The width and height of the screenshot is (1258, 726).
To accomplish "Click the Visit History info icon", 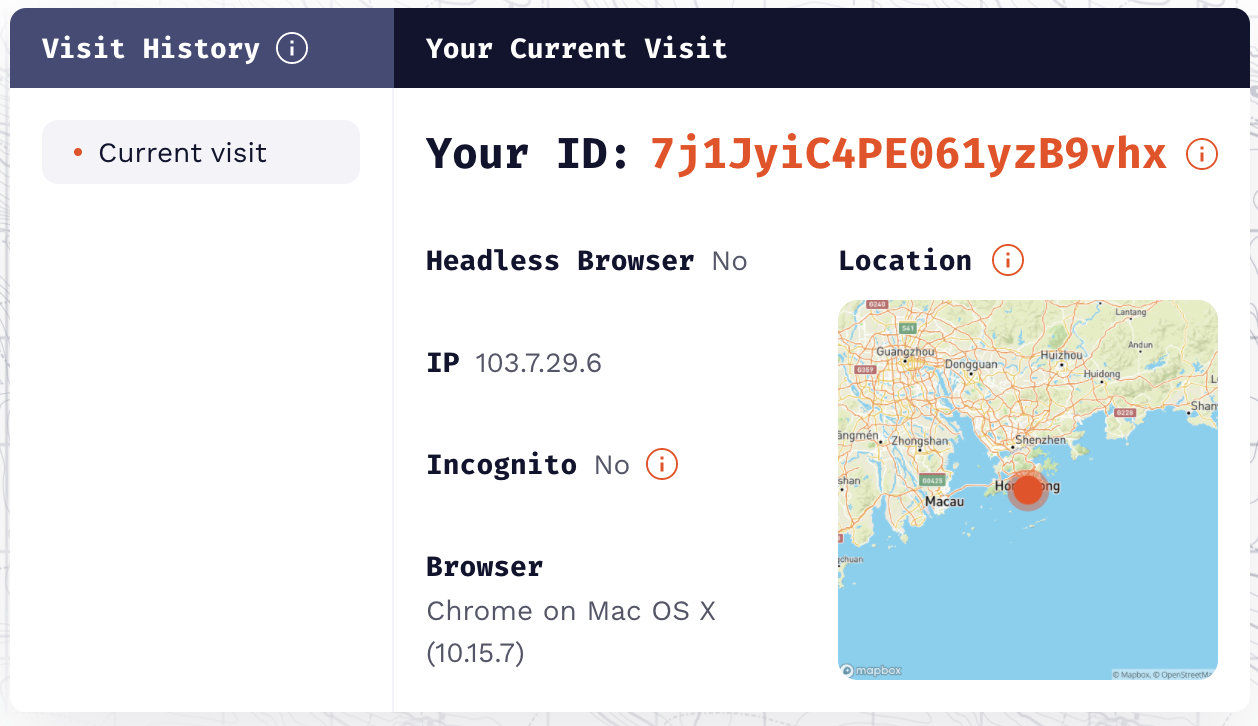I will [x=292, y=48].
